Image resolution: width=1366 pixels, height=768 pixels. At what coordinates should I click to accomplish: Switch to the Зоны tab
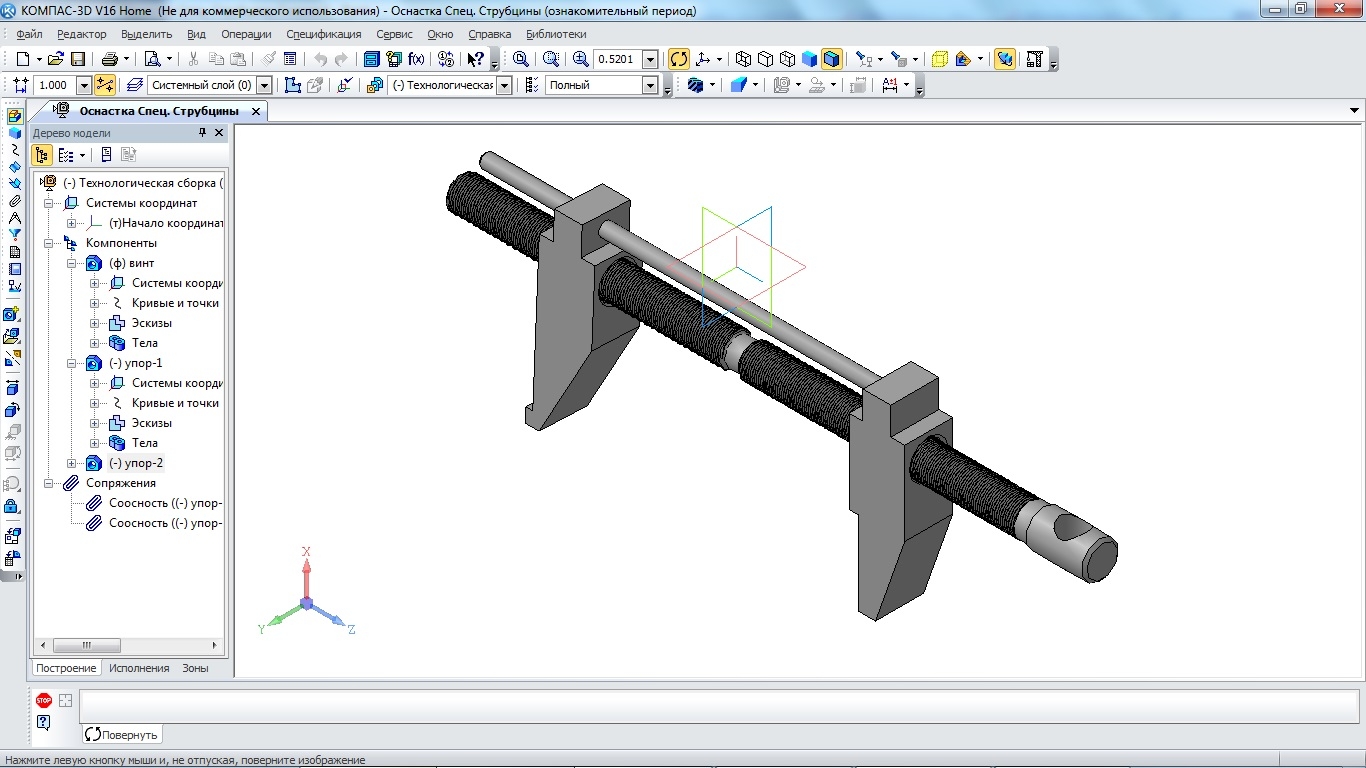(x=195, y=667)
